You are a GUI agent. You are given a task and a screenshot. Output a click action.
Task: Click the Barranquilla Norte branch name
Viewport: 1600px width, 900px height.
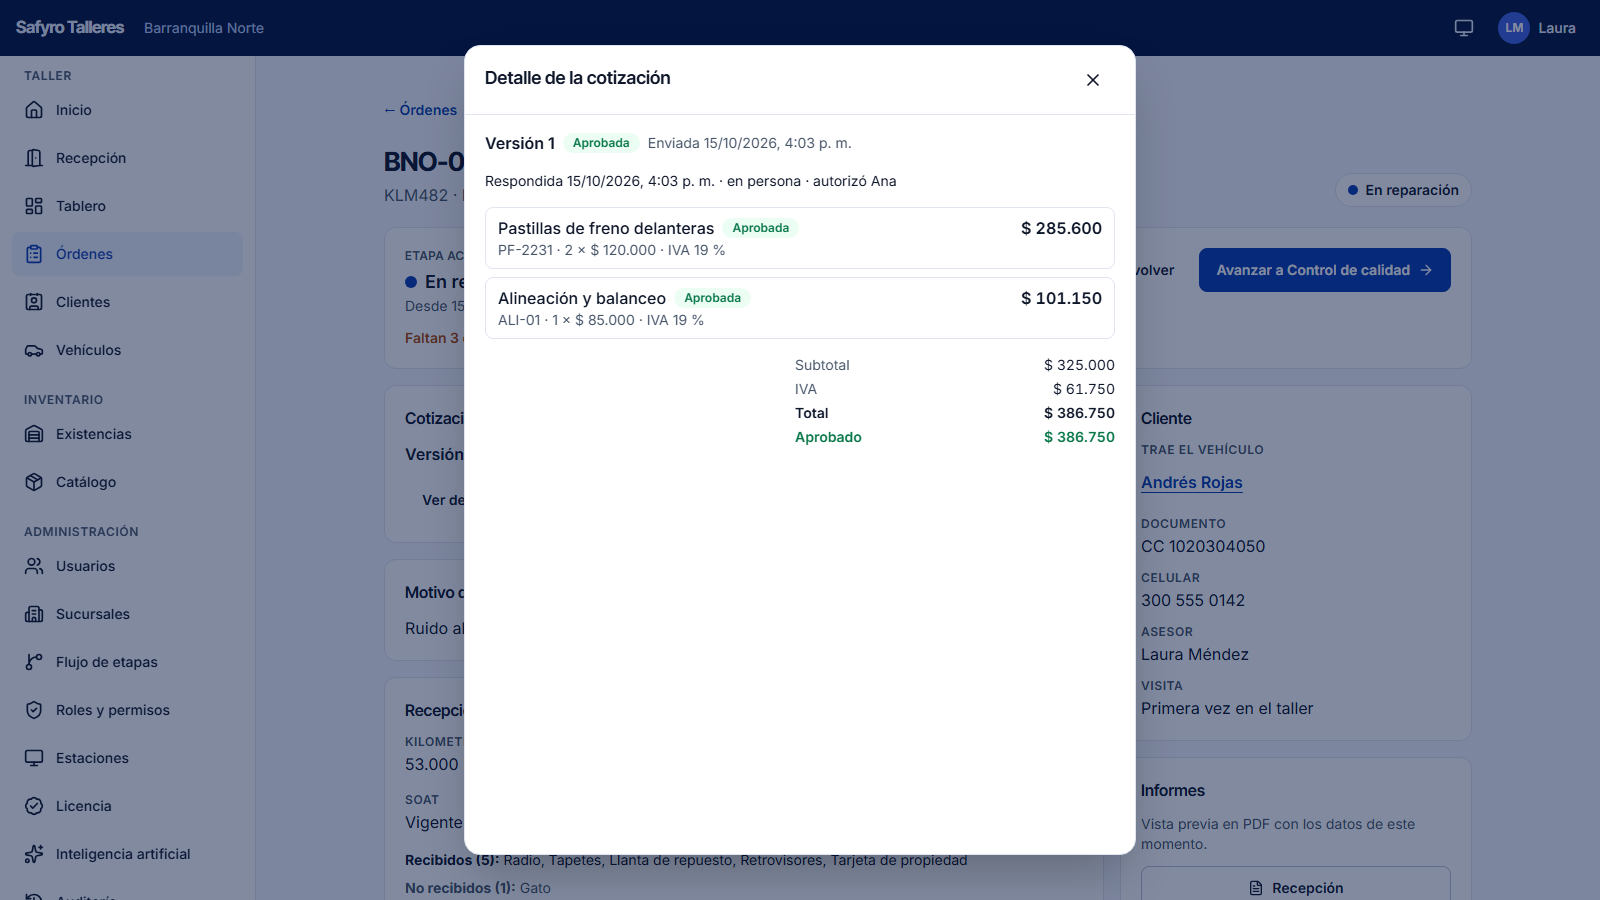coord(204,28)
